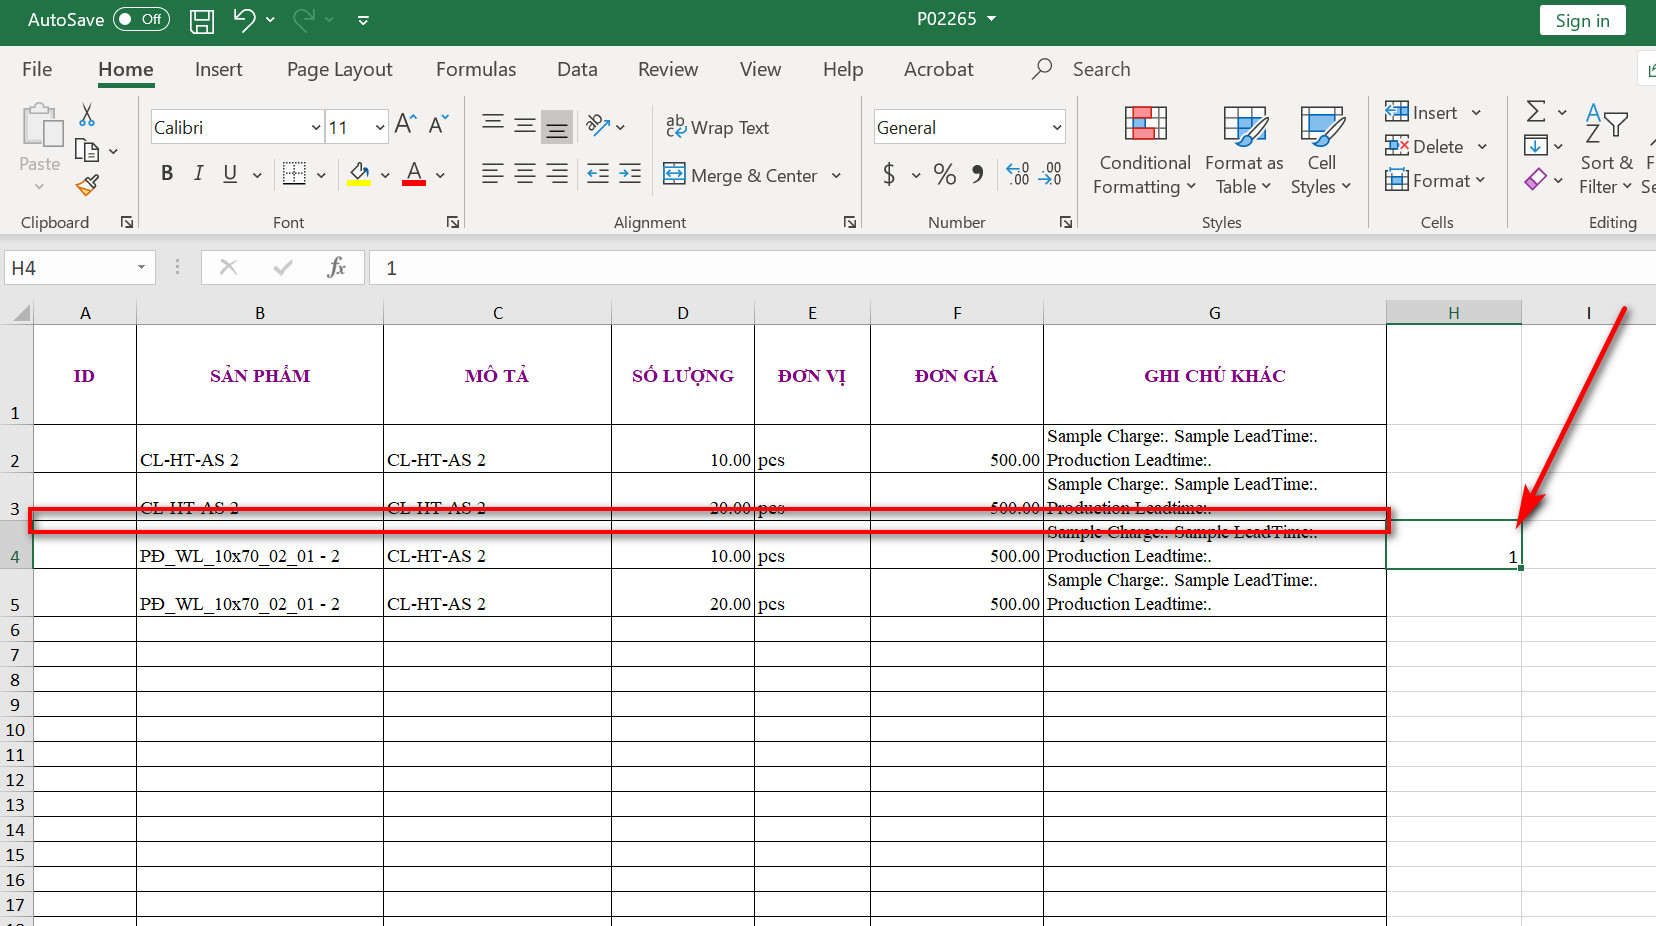Click the AutoSum sigma icon
Viewport: 1656px width, 926px height.
1536,112
